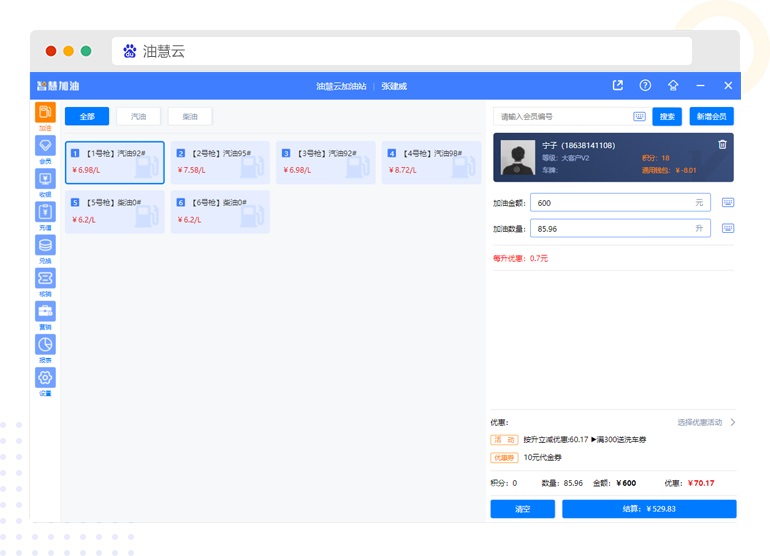Click 每升优惠: 0.7元 discount text
770x556 pixels.
(521, 258)
